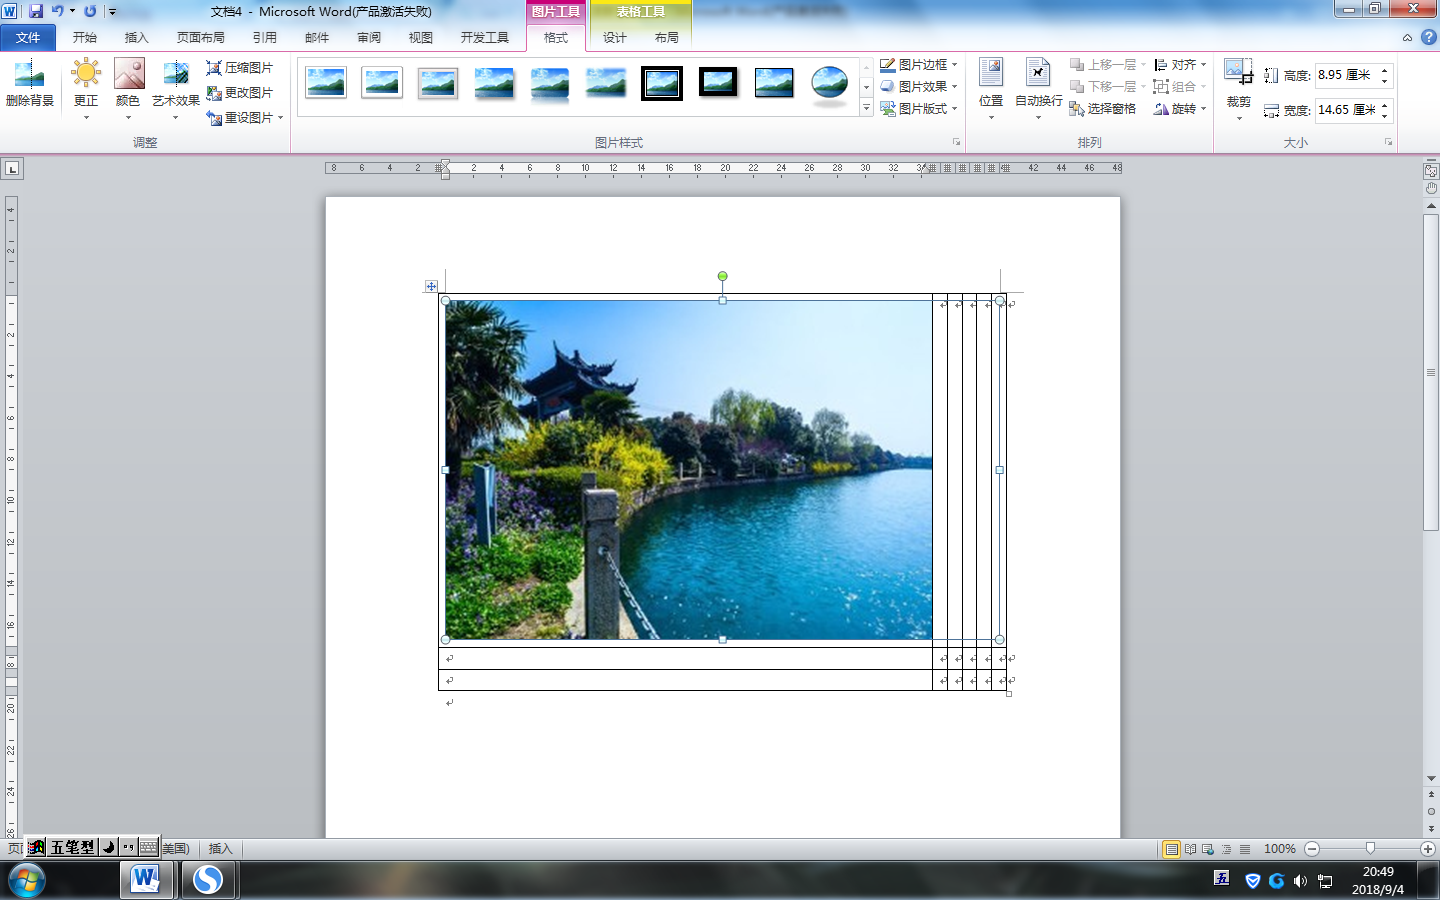Switch to the Insert (插入) ribbon tab
This screenshot has height=900, width=1440.
[x=136, y=38]
